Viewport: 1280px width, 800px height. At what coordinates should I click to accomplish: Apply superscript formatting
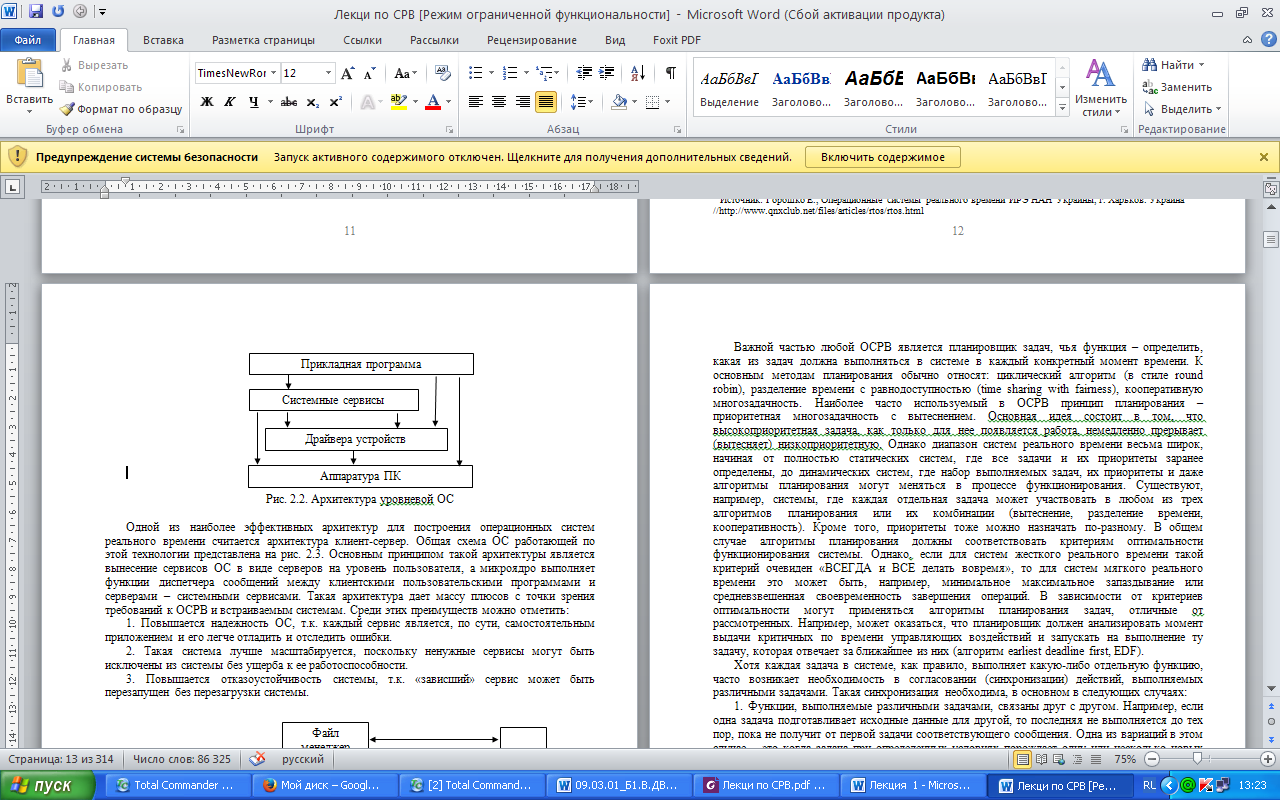tap(335, 102)
